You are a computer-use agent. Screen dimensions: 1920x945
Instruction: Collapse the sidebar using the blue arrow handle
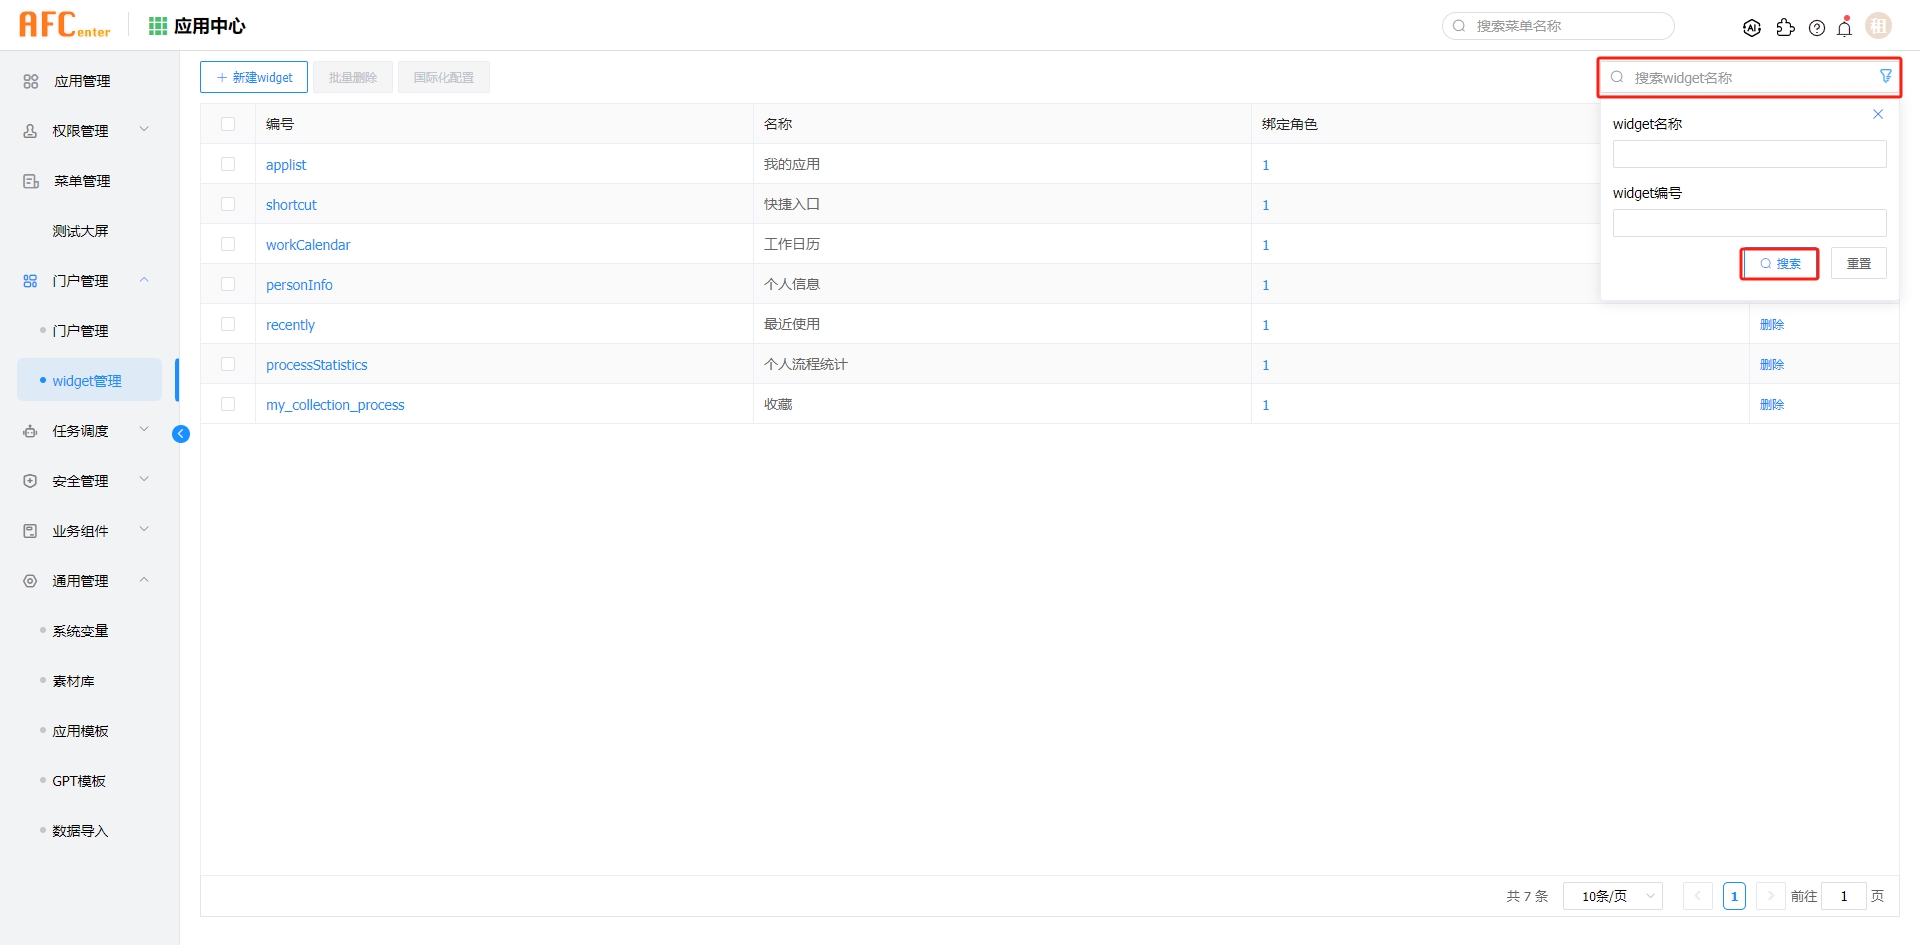tap(181, 433)
